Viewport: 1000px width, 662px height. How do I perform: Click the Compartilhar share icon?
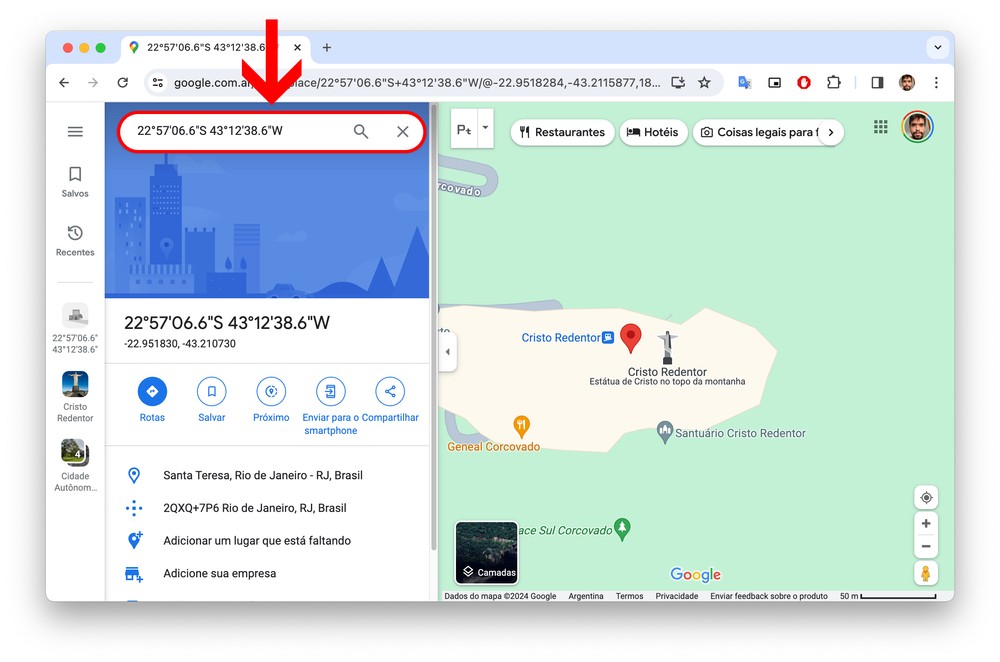point(390,391)
